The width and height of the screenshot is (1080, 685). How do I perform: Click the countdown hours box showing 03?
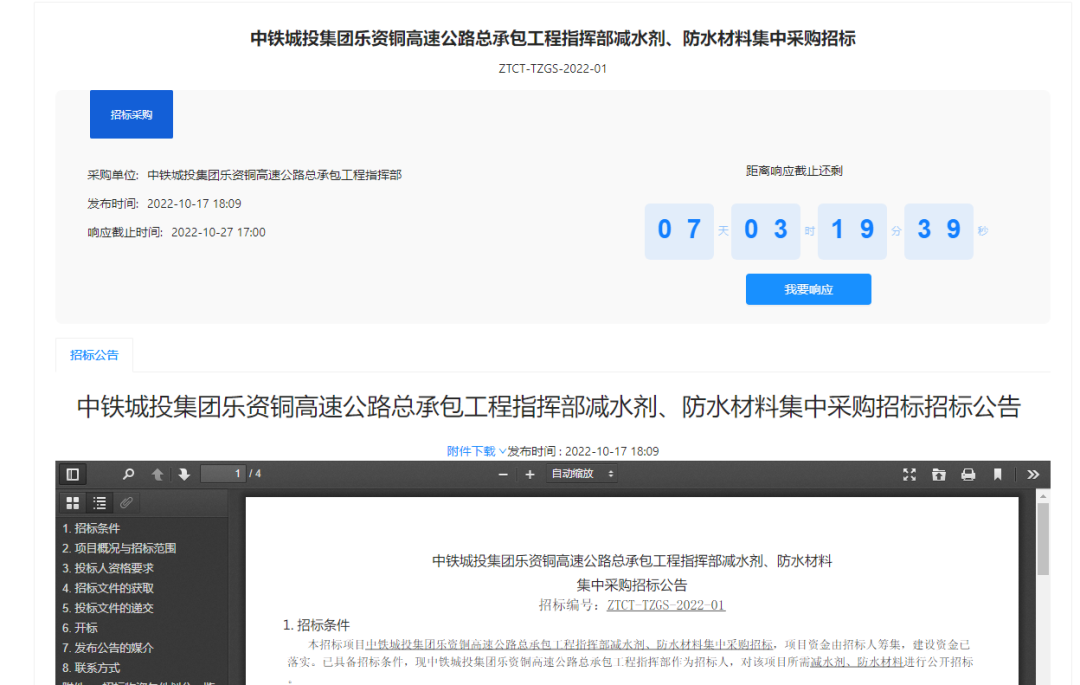pos(765,231)
